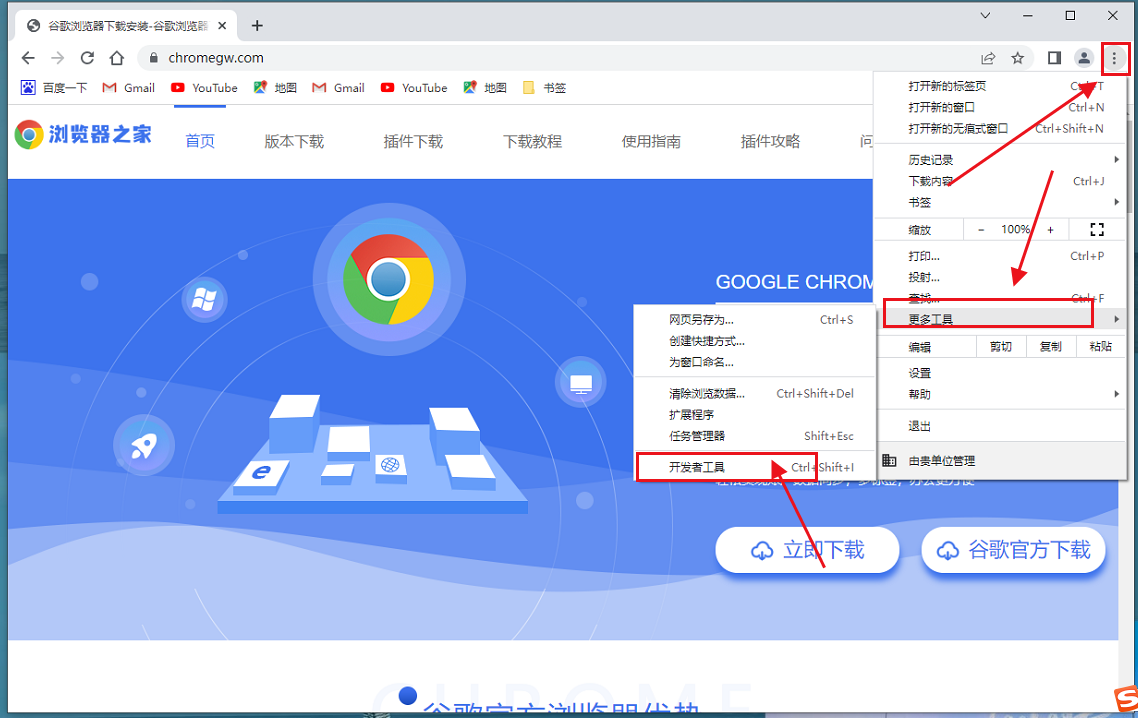Open the first Gmail bookmark
This screenshot has height=718, width=1138.
pyautogui.click(x=128, y=88)
